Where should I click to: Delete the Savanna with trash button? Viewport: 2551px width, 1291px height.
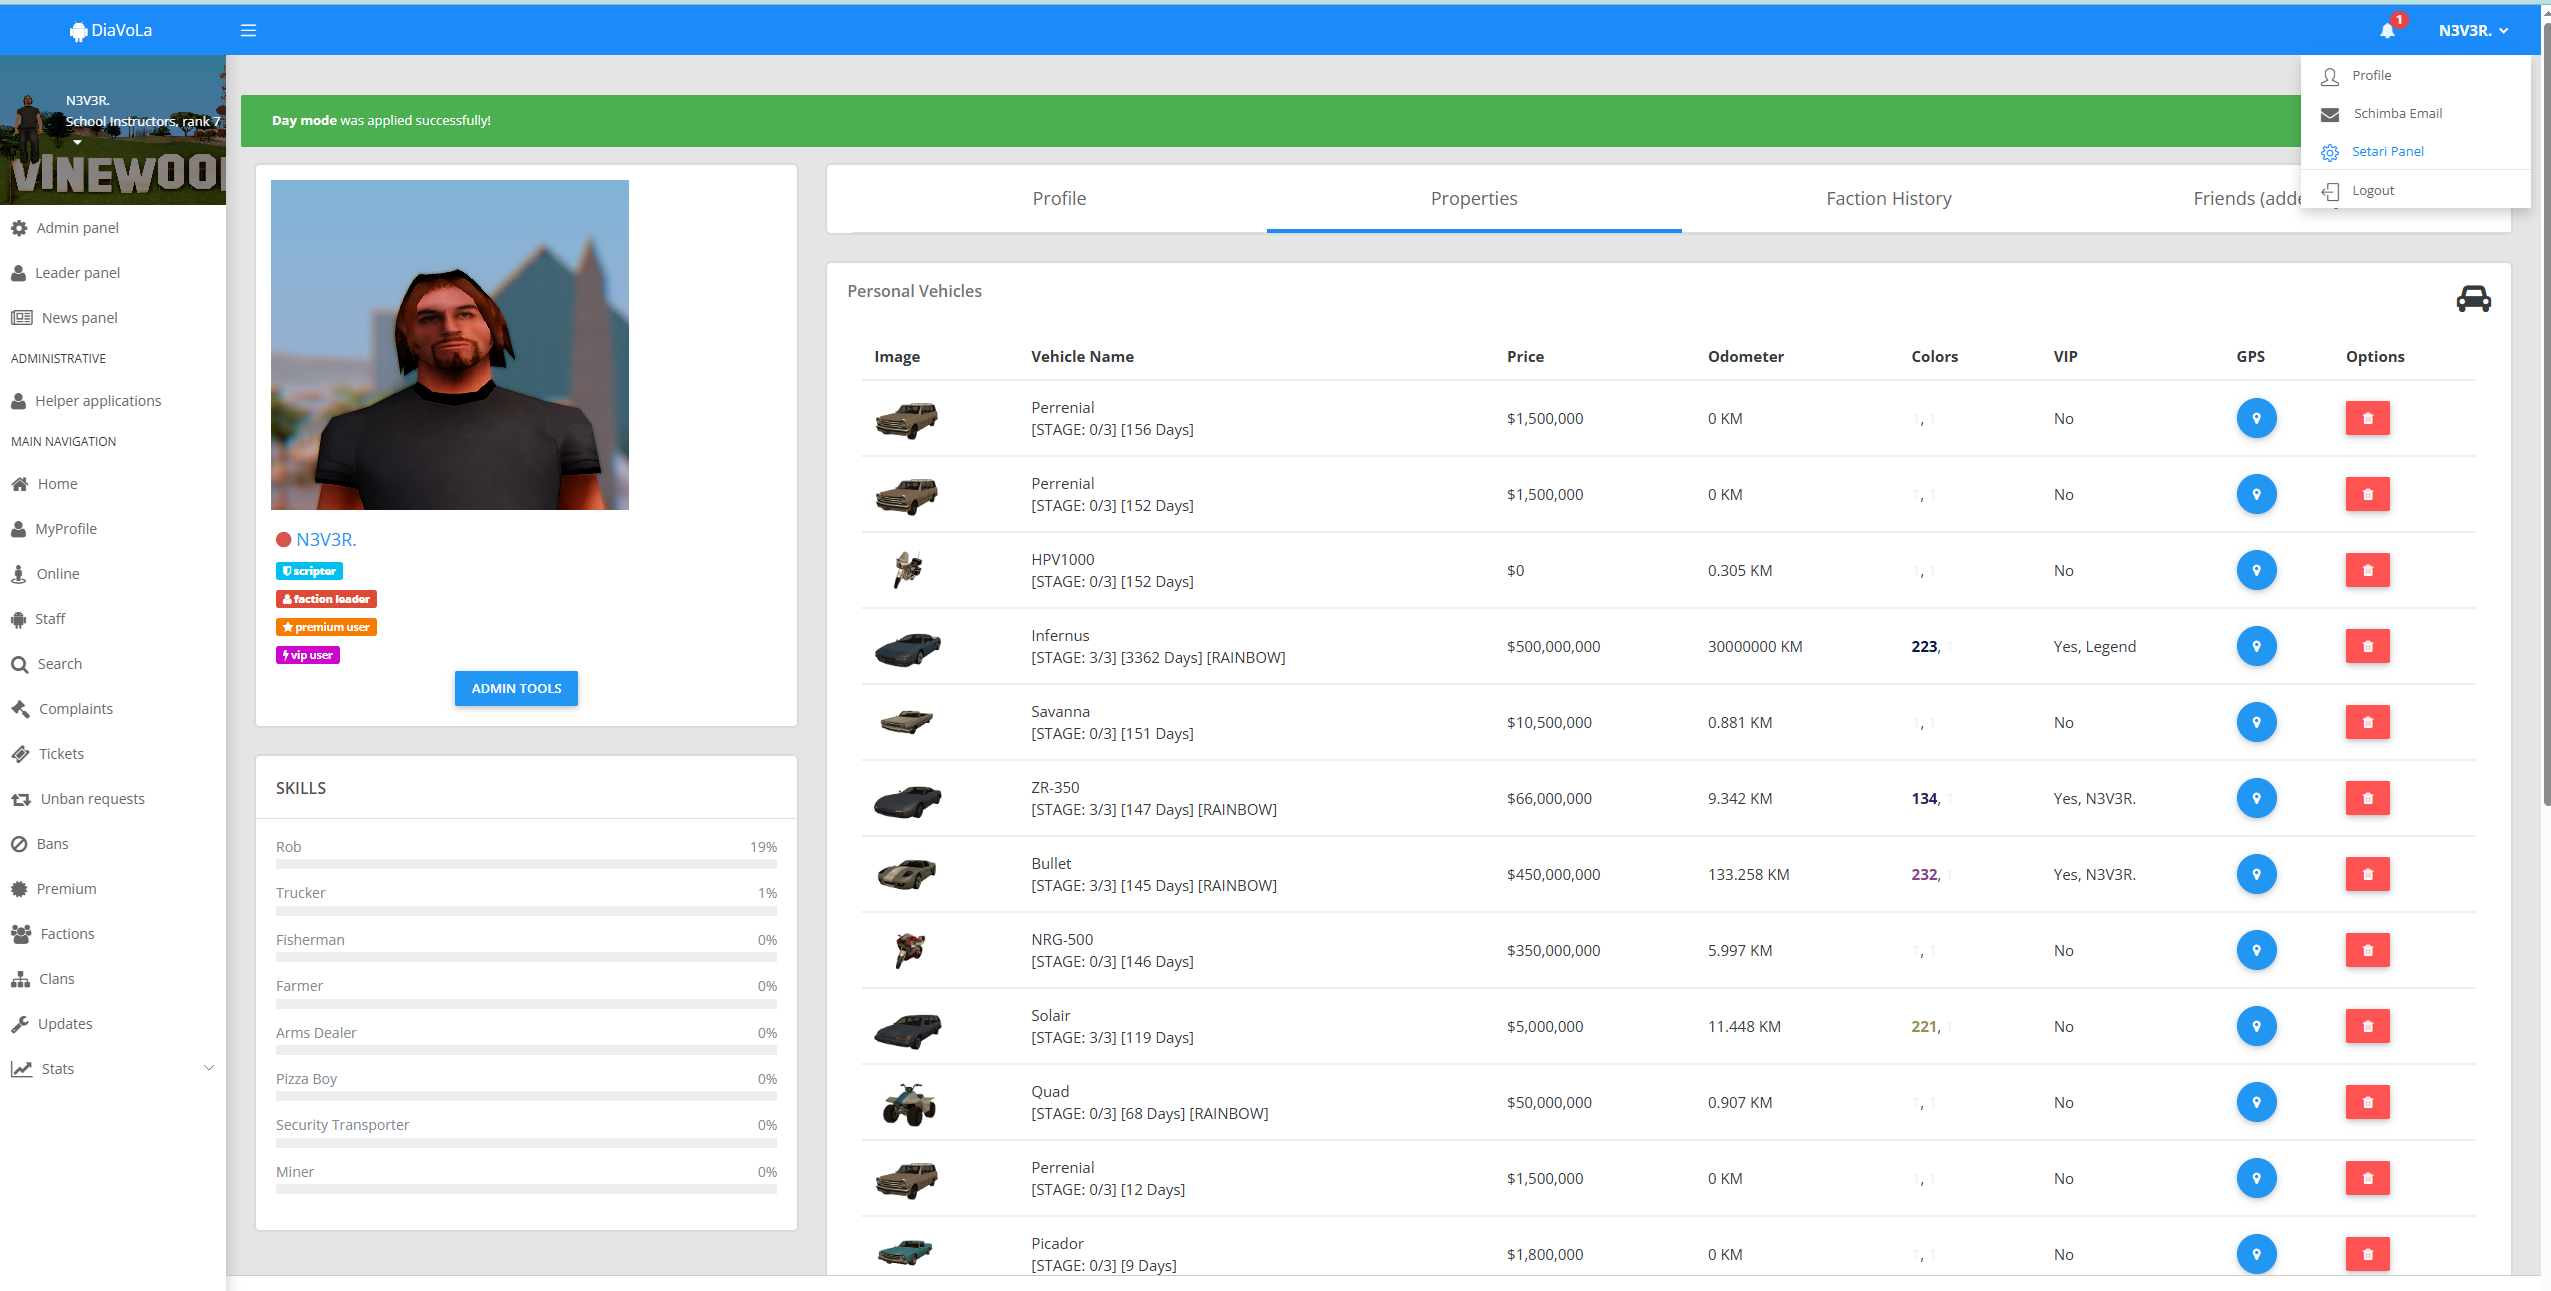(x=2366, y=723)
